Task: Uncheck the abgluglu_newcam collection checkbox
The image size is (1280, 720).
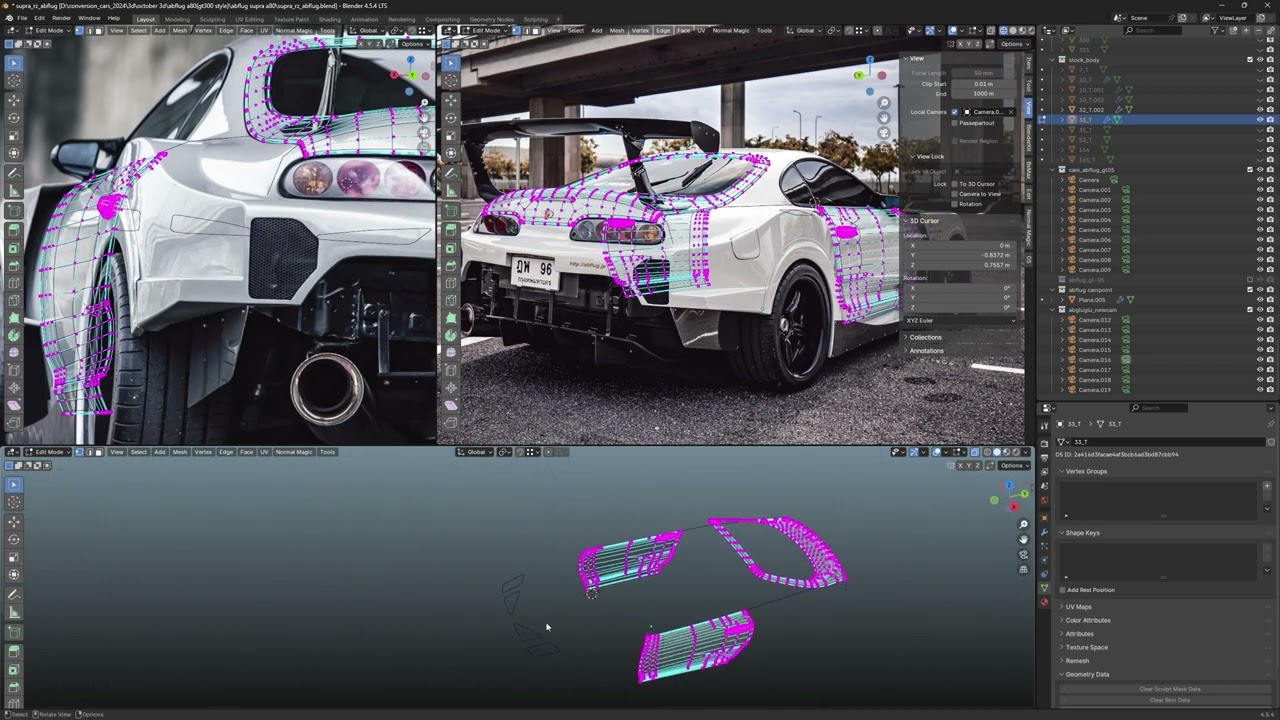Action: point(1250,310)
